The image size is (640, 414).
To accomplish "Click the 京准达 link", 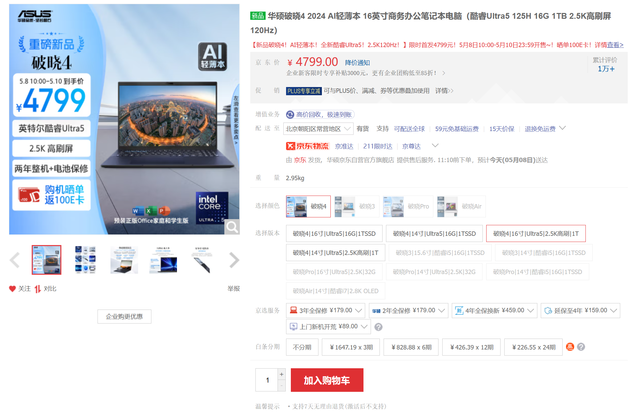I will click(x=344, y=146).
